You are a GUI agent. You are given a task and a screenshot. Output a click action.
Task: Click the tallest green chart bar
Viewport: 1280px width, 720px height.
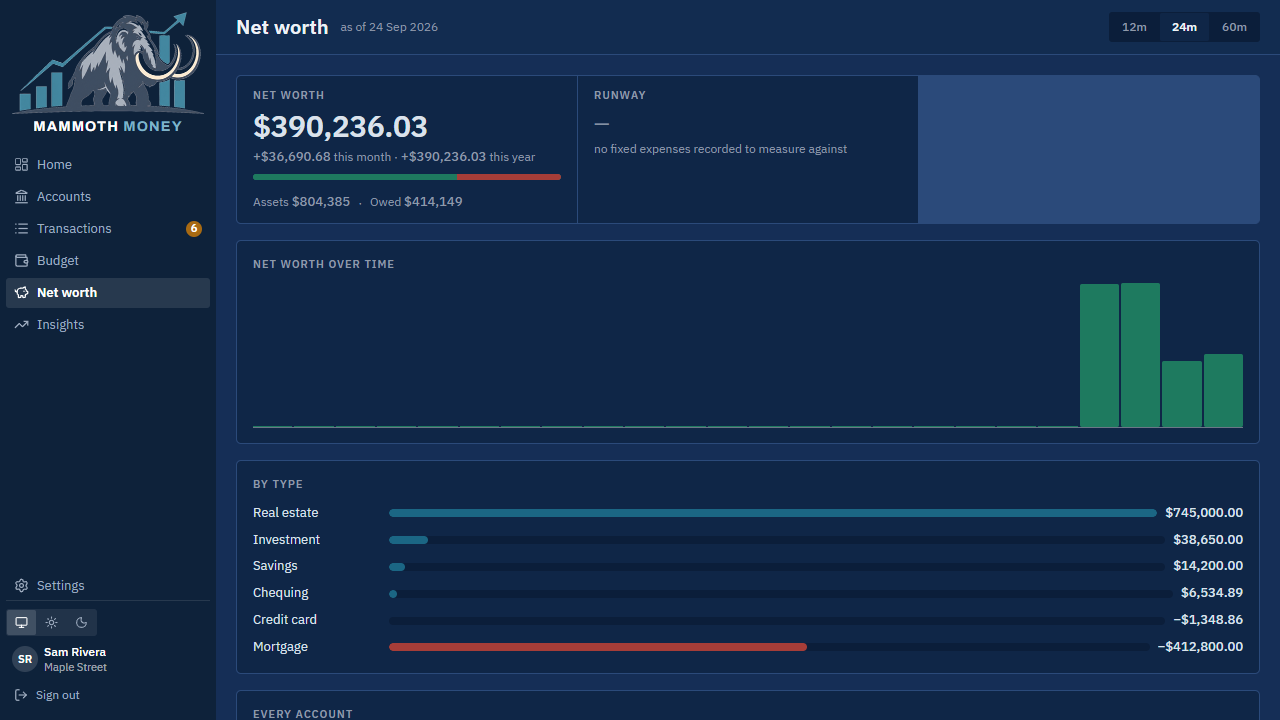click(1140, 355)
